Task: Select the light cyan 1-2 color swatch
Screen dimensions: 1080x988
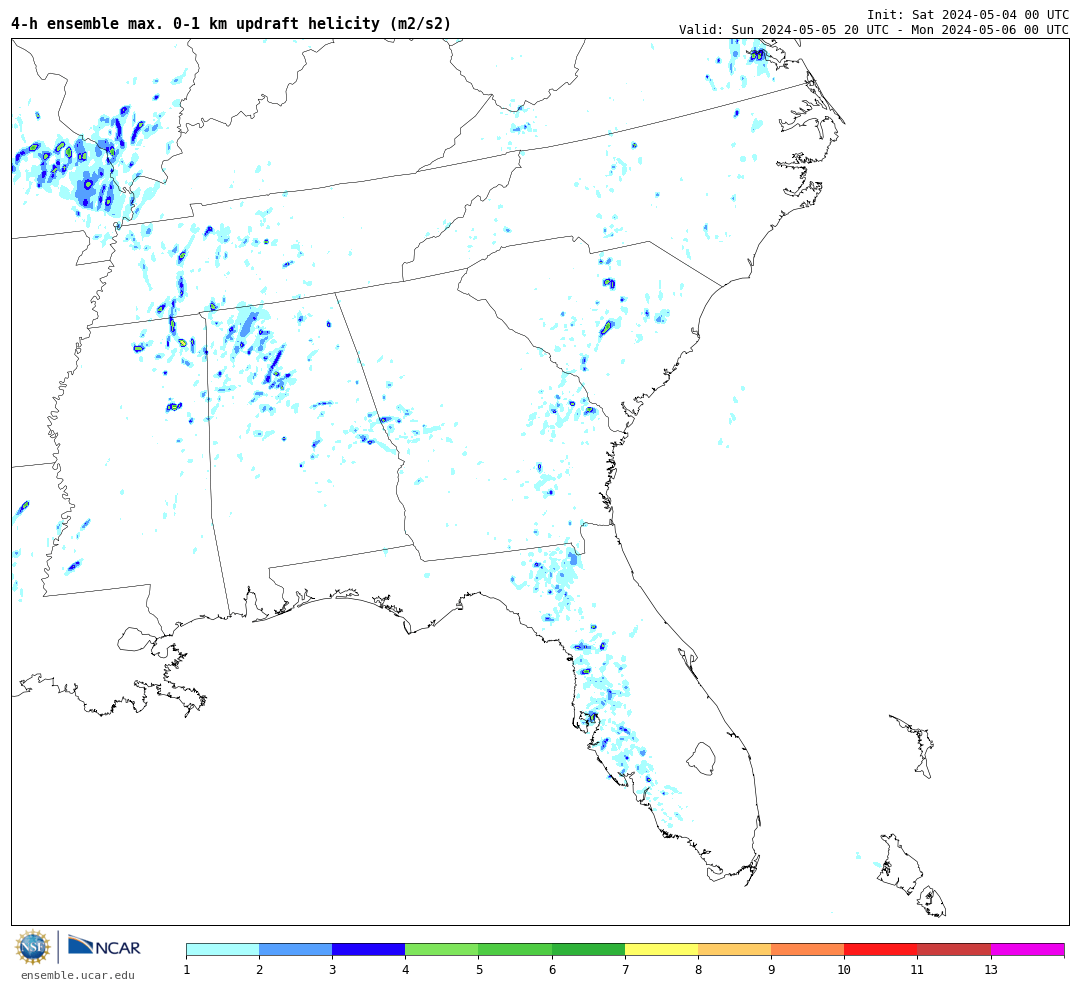Action: point(222,949)
